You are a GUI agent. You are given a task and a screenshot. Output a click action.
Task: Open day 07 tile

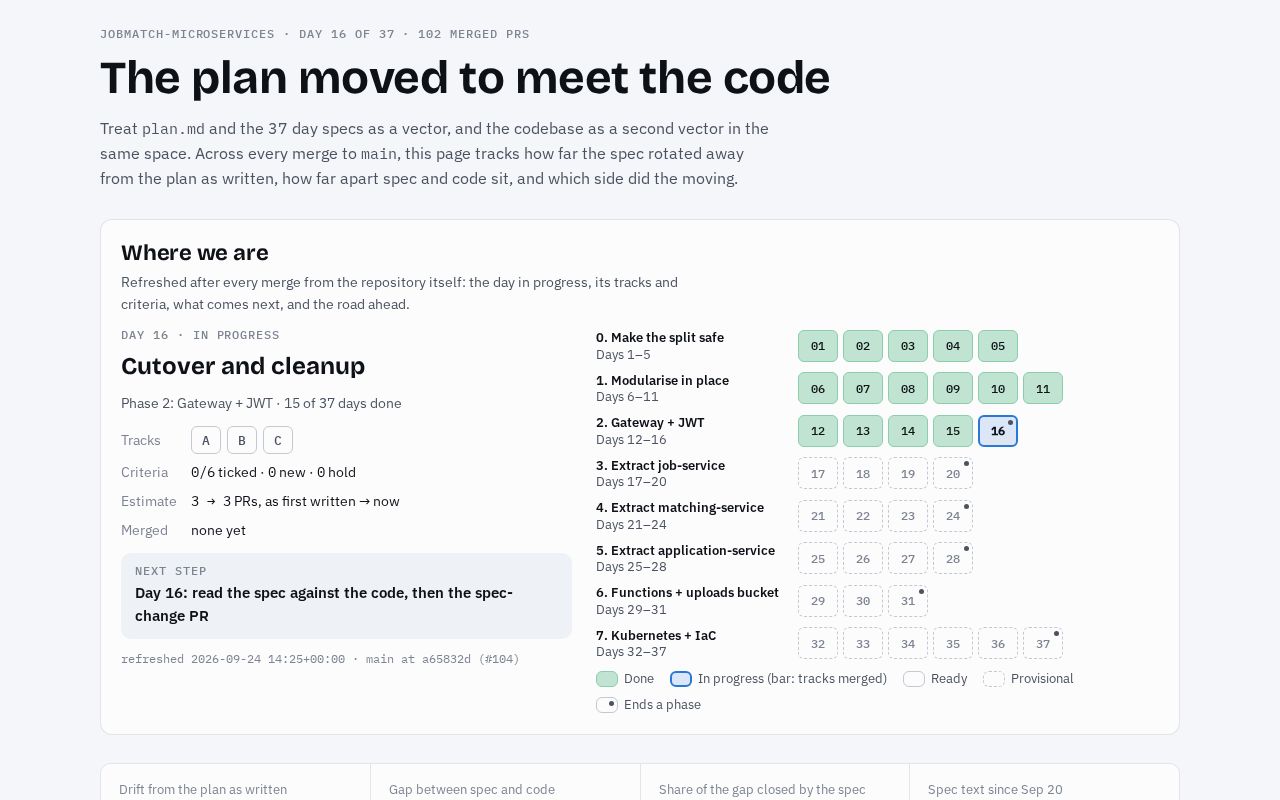(x=863, y=388)
